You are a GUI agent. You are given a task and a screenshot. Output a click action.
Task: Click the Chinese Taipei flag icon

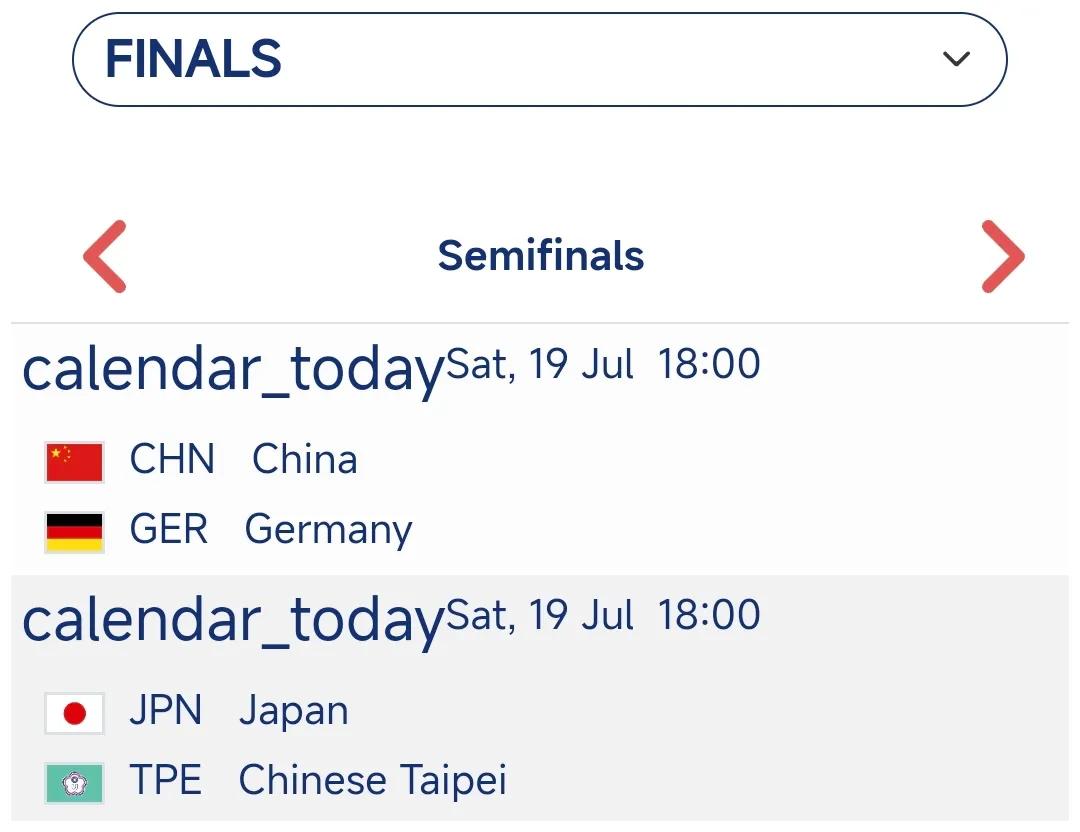(74, 783)
